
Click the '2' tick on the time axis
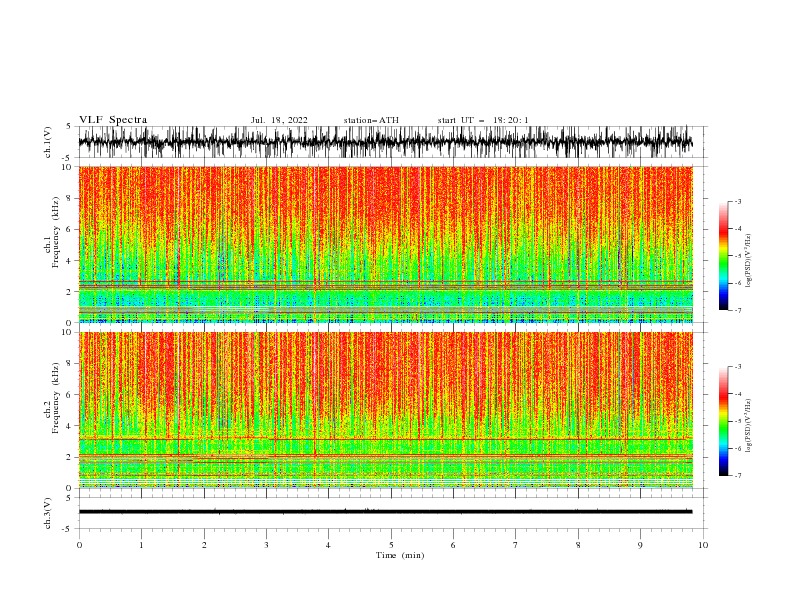pyautogui.click(x=204, y=545)
